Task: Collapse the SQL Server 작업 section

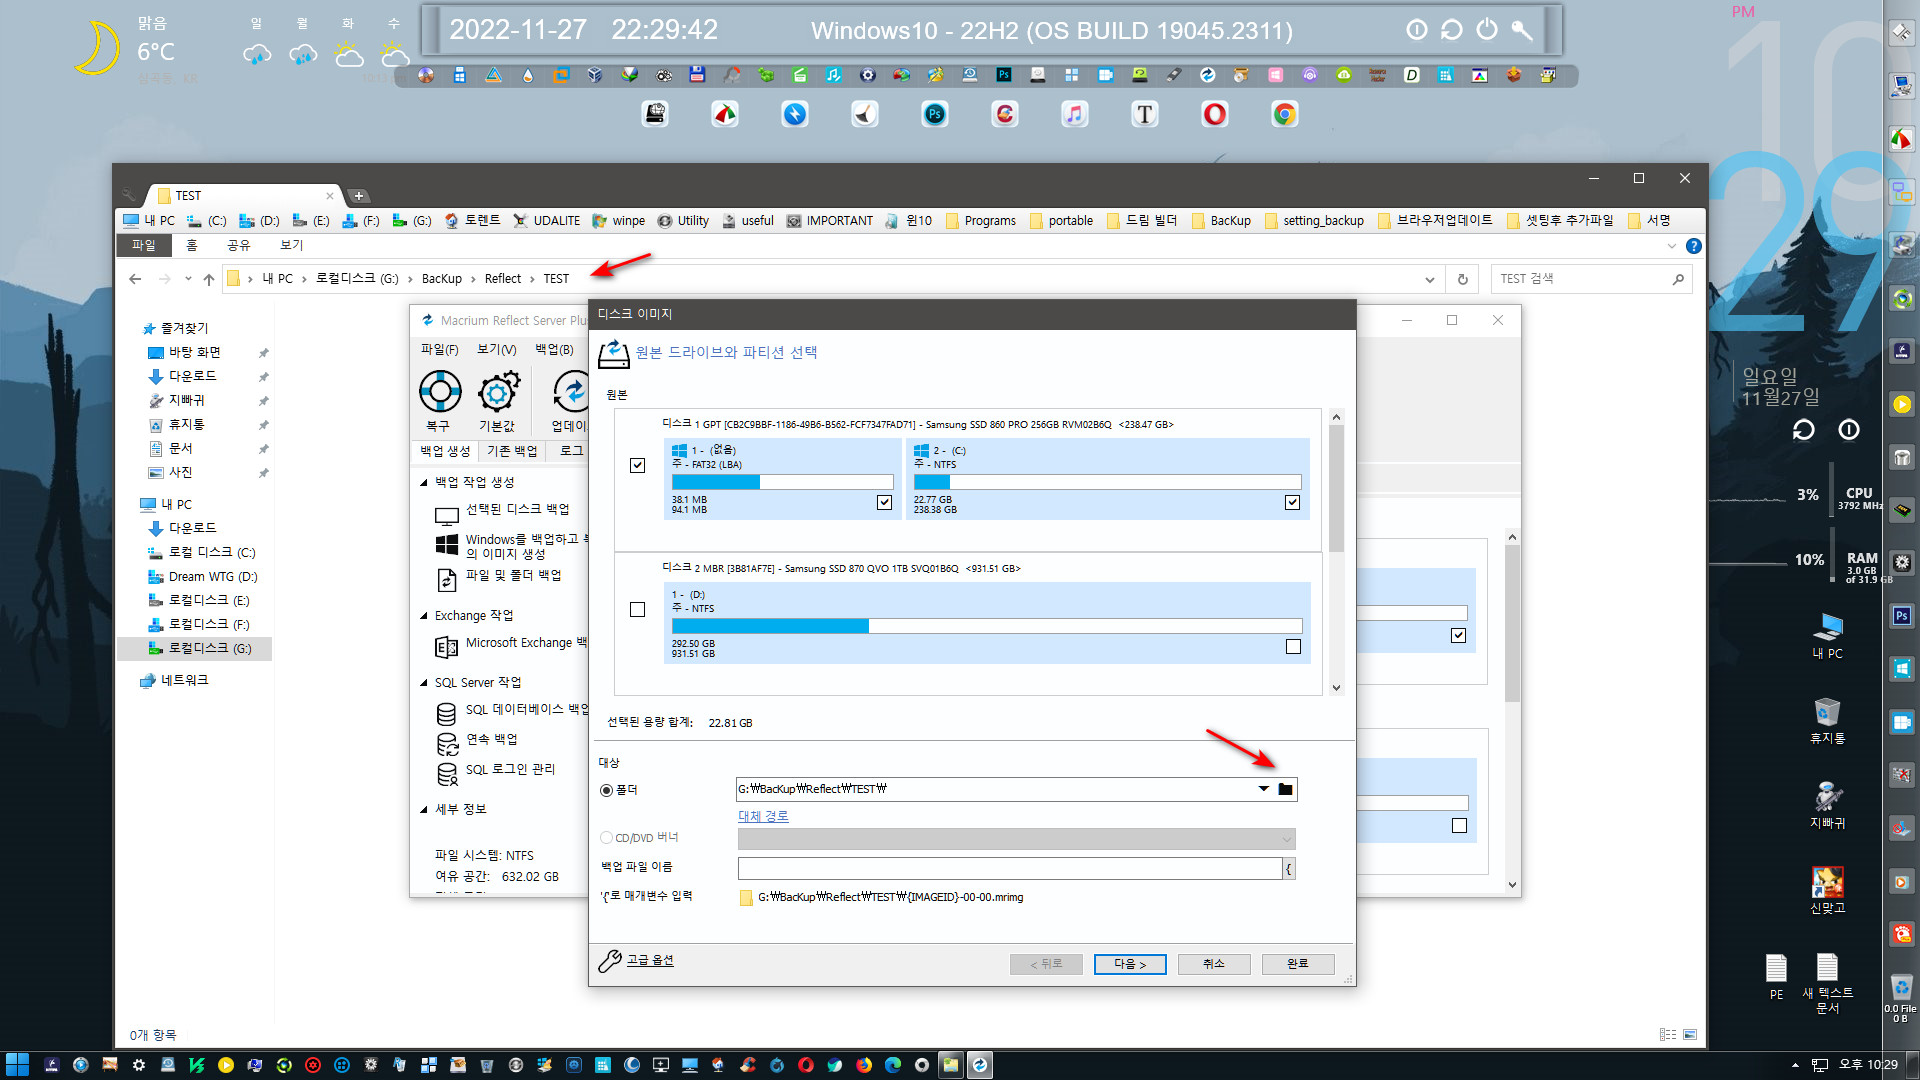Action: click(x=423, y=683)
